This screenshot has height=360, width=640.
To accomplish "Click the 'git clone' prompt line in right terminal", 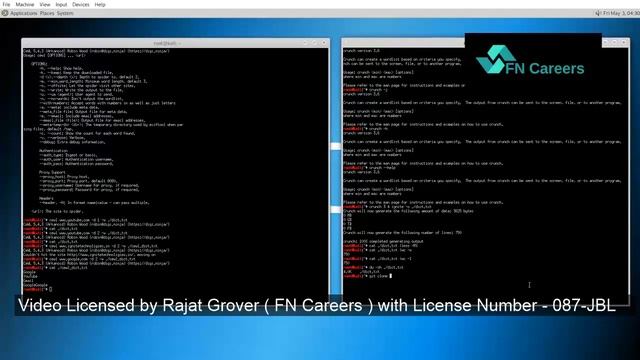I will pos(368,276).
